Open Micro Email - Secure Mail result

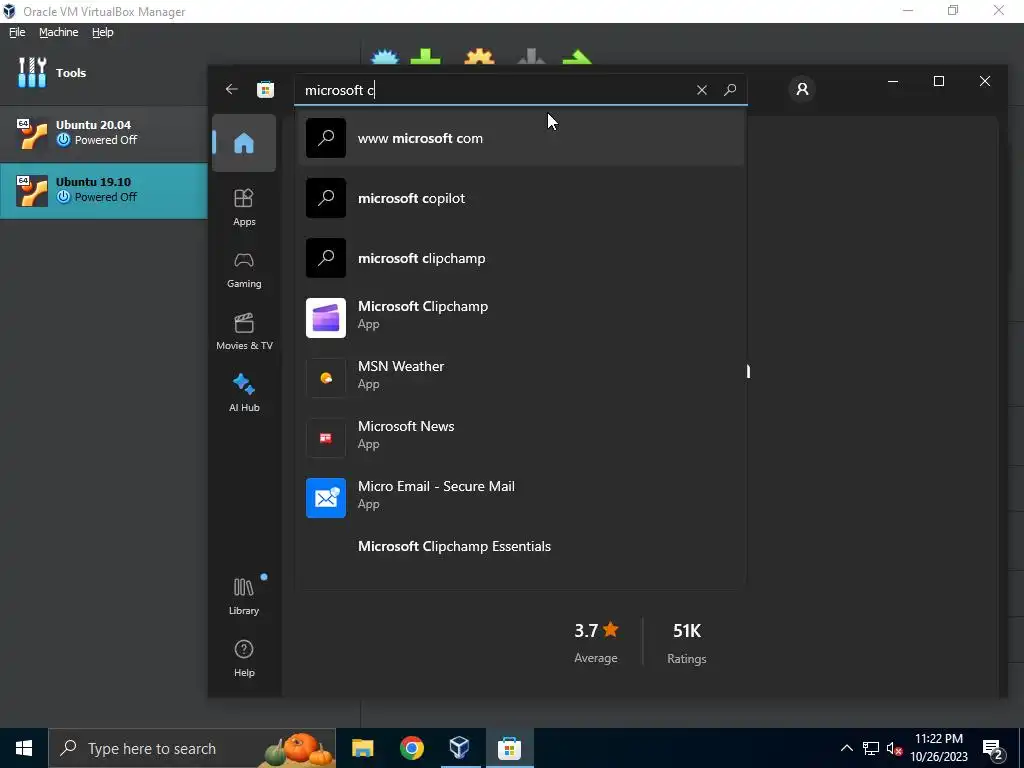click(520, 498)
